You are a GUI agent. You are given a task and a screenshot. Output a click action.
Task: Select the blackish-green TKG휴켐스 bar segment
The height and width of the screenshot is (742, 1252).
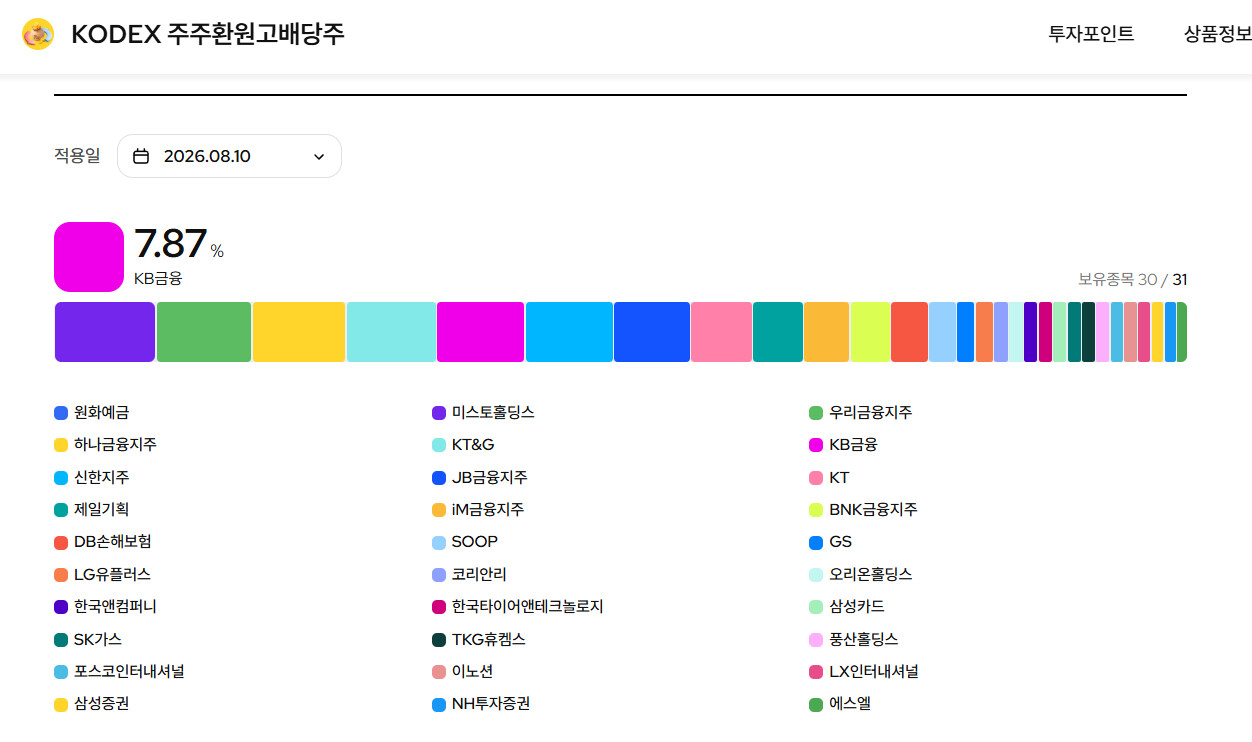[1088, 332]
